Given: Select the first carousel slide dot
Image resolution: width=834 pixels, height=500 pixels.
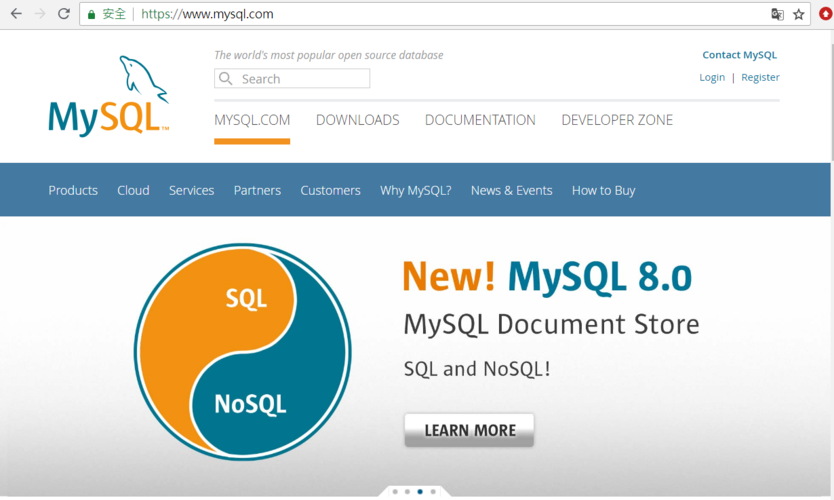Looking at the screenshot, I should [x=395, y=491].
